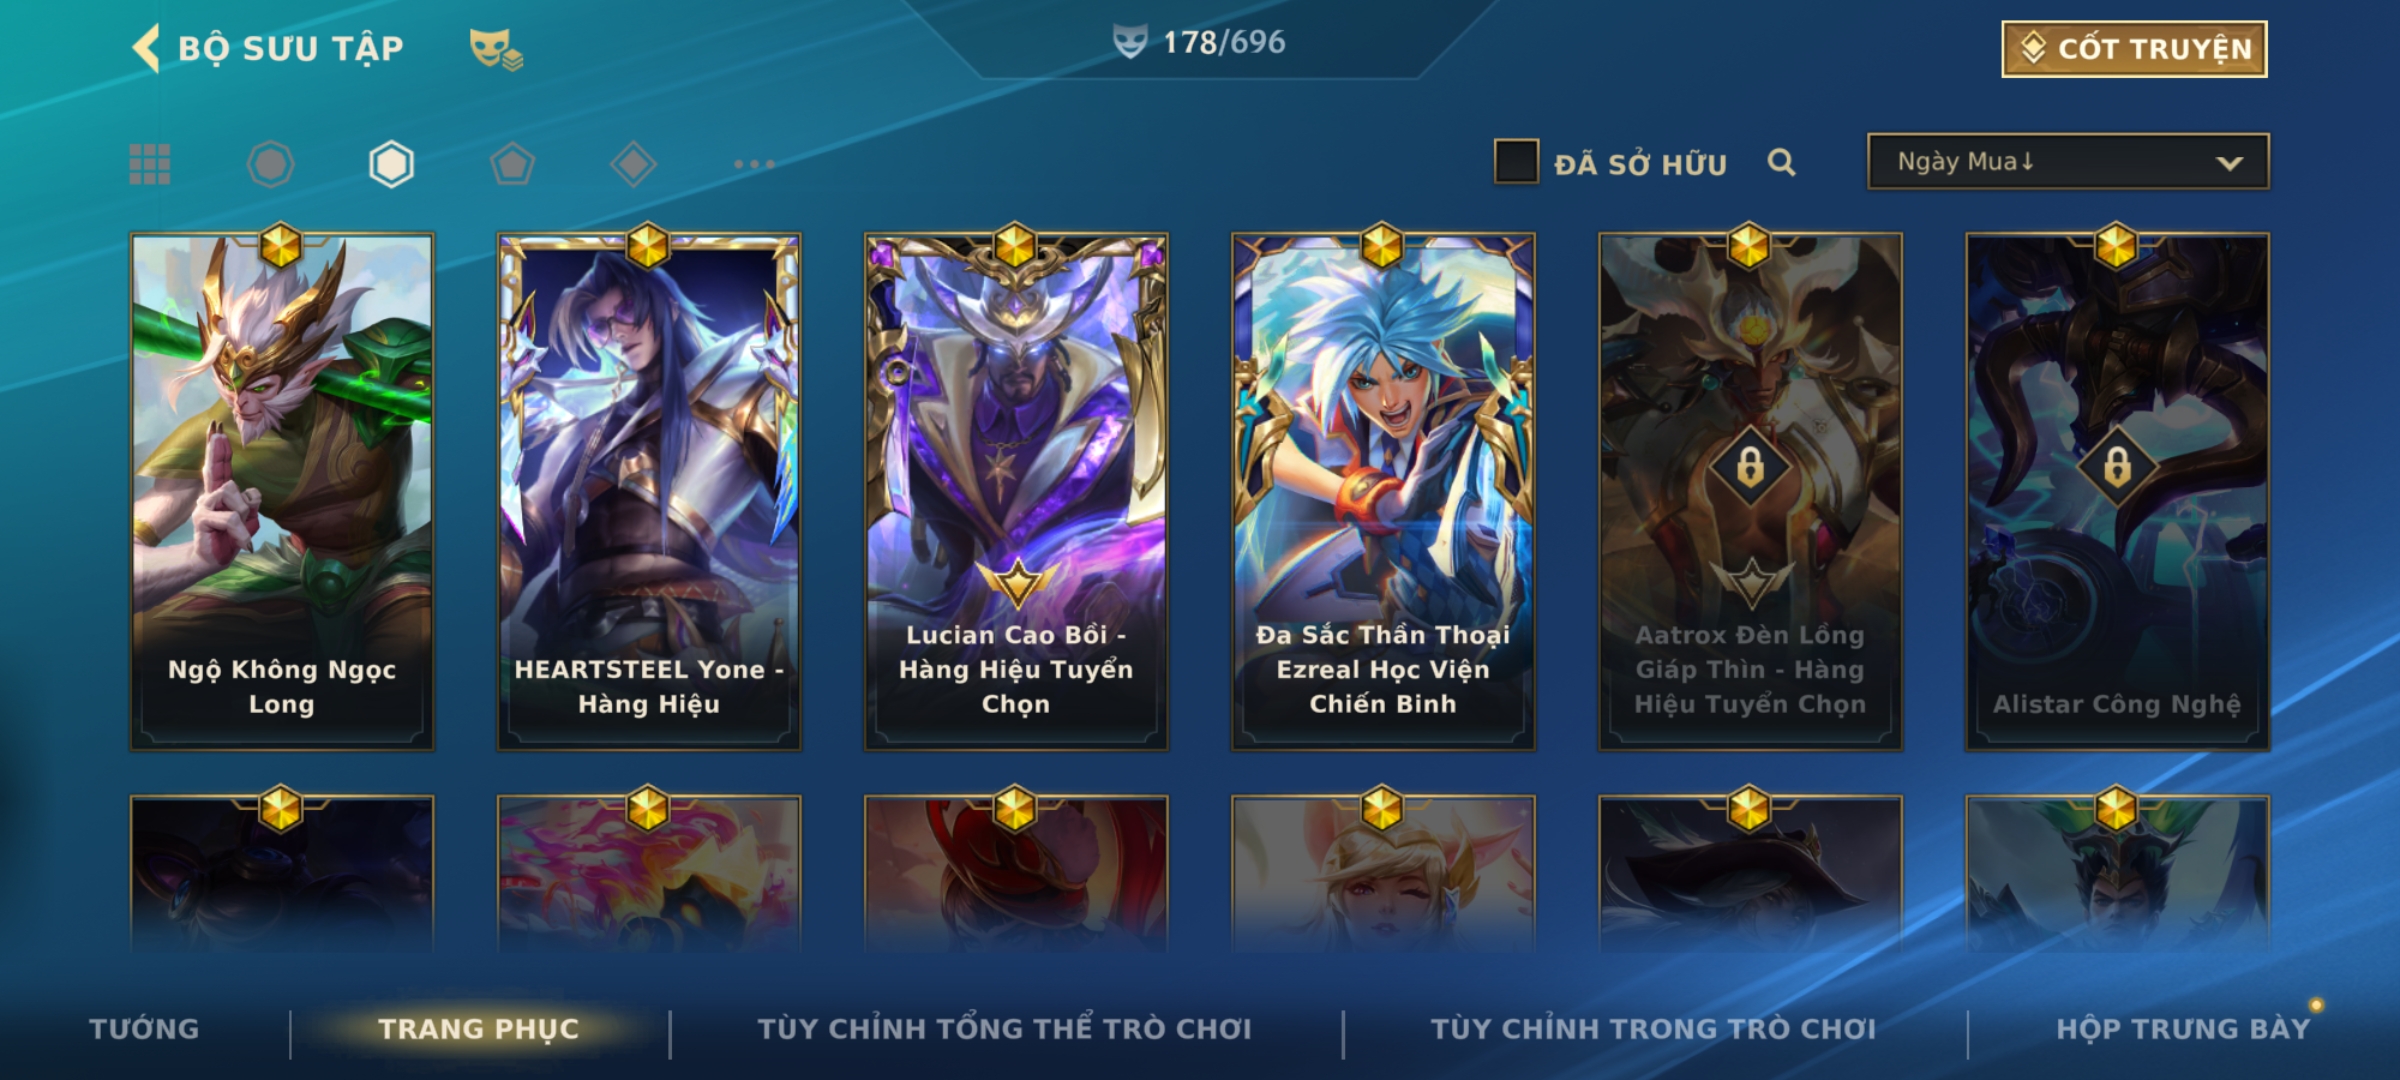Open the Tùy Chỉnh Tổng Thể Trò Chơi tab
Screen dimensions: 2400x1080
click(1004, 1029)
